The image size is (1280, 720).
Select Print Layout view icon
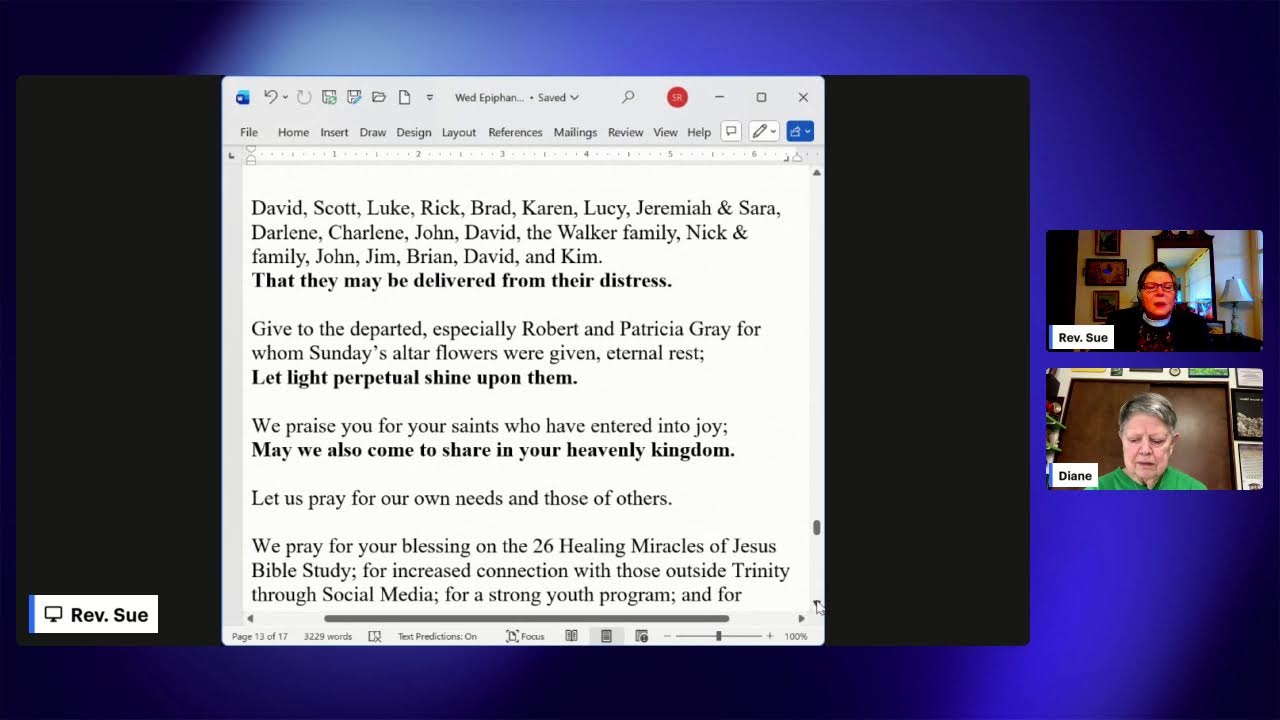pos(606,636)
